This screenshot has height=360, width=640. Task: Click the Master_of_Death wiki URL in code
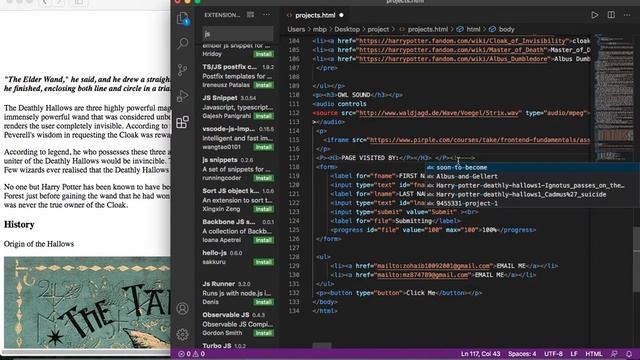point(452,50)
